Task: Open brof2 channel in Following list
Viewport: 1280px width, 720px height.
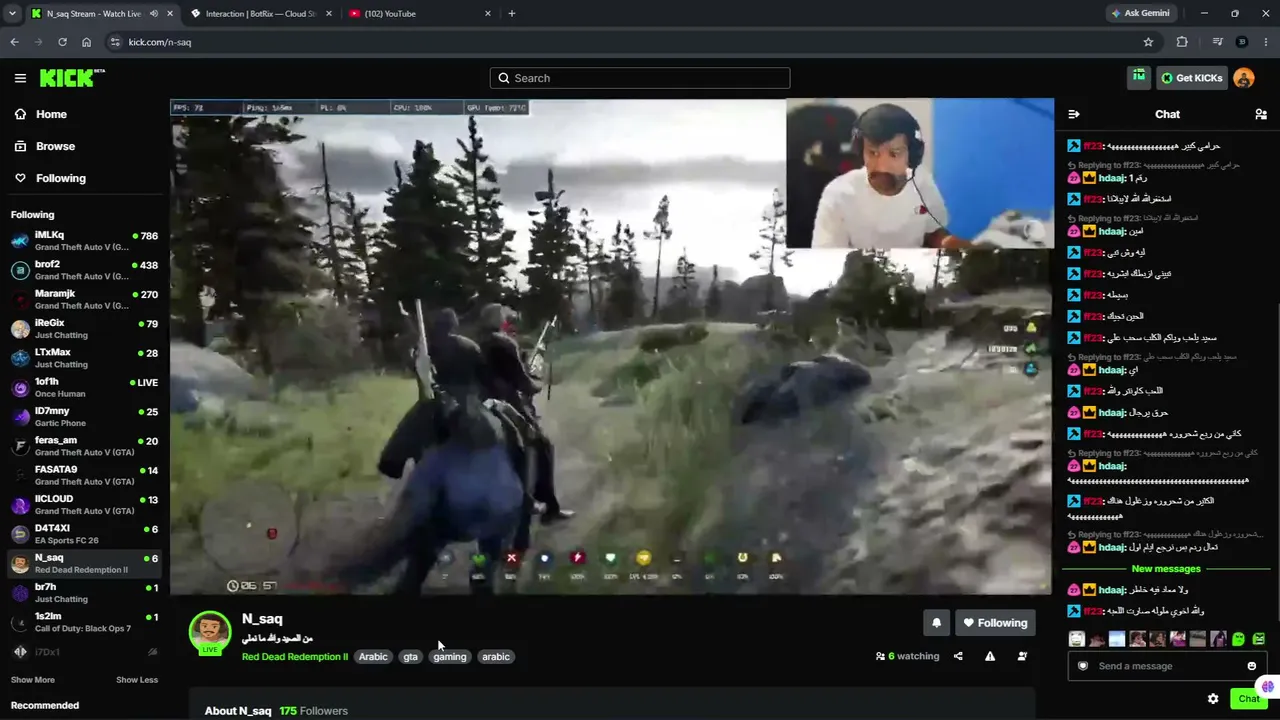Action: coord(84,270)
